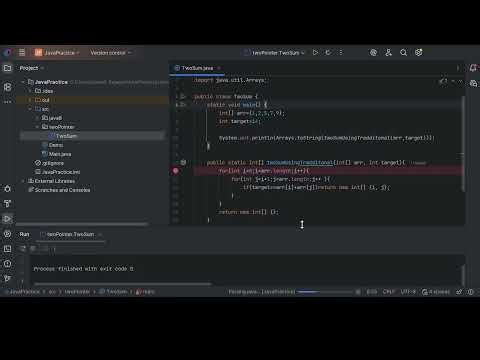
Task: Click the main breadcrumb in status bar
Action: (x=145, y=292)
